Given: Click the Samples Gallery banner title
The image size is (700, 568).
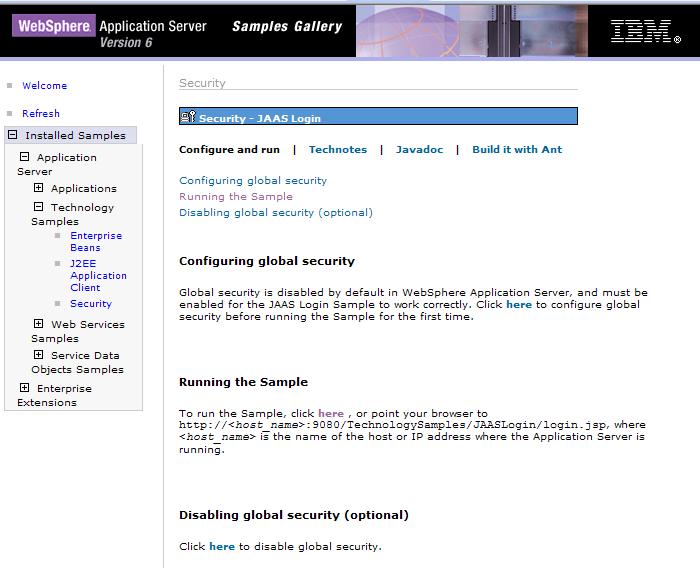Looking at the screenshot, I should tap(287, 26).
